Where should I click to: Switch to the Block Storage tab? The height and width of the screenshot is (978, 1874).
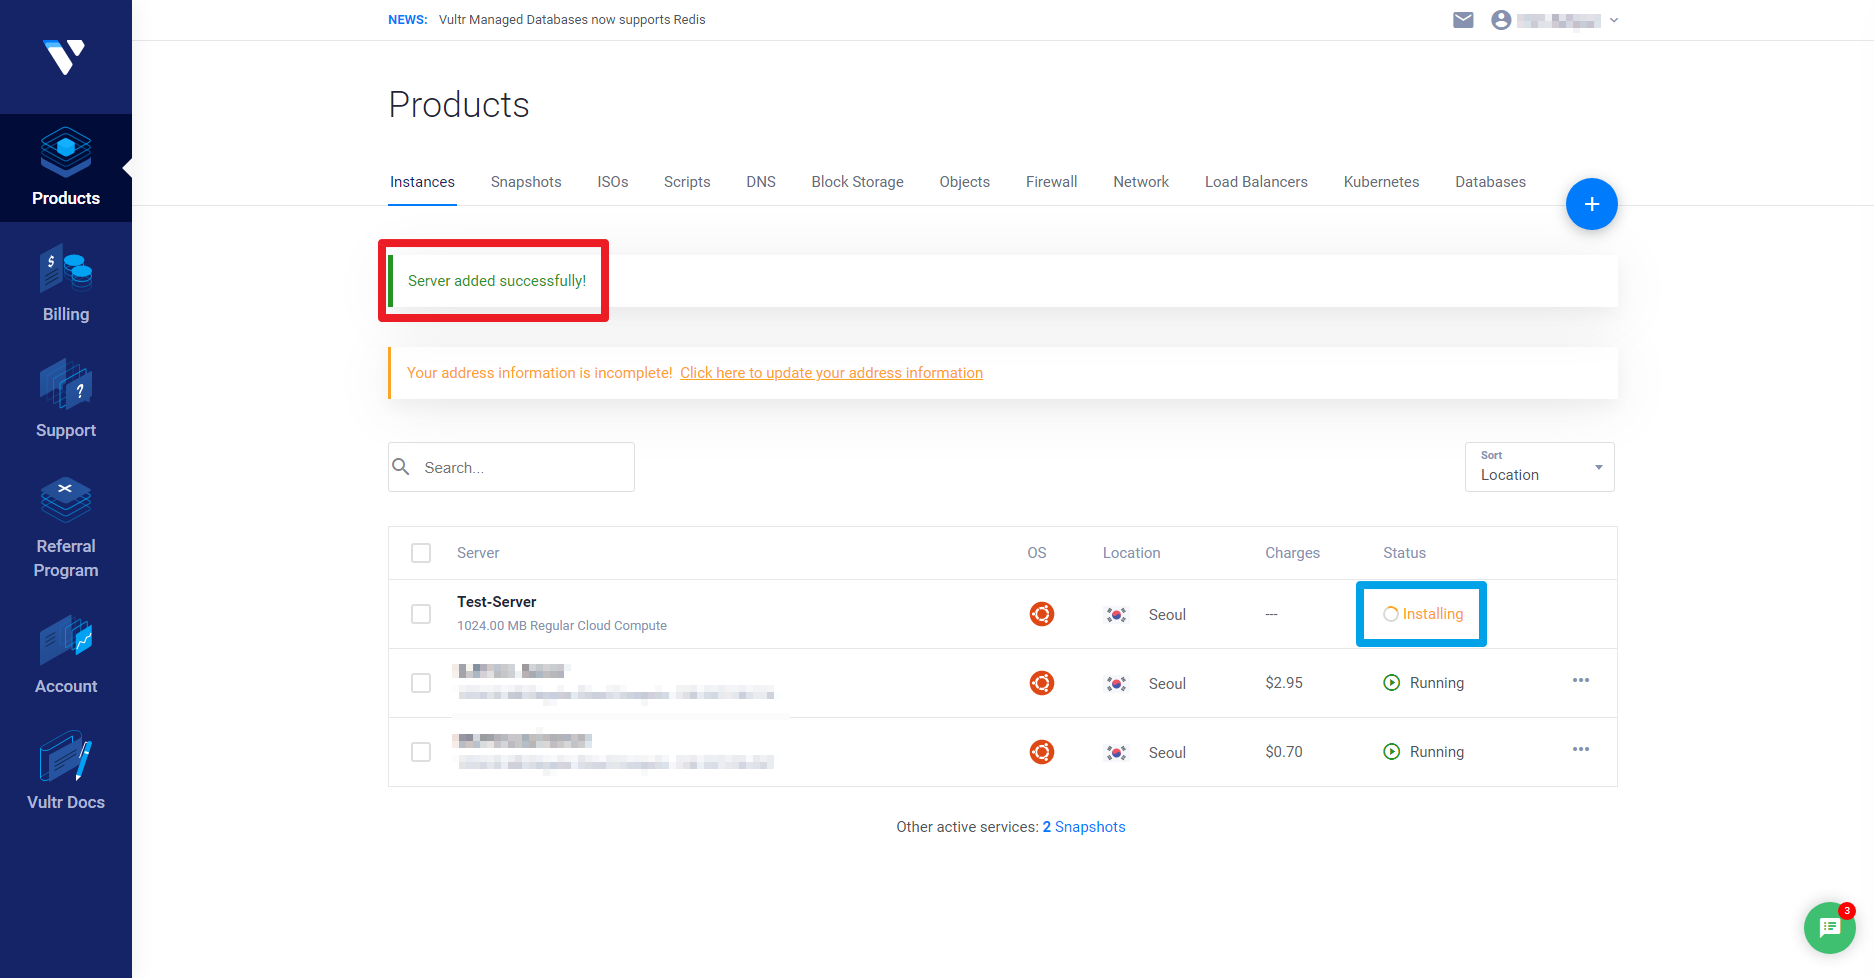[857, 182]
